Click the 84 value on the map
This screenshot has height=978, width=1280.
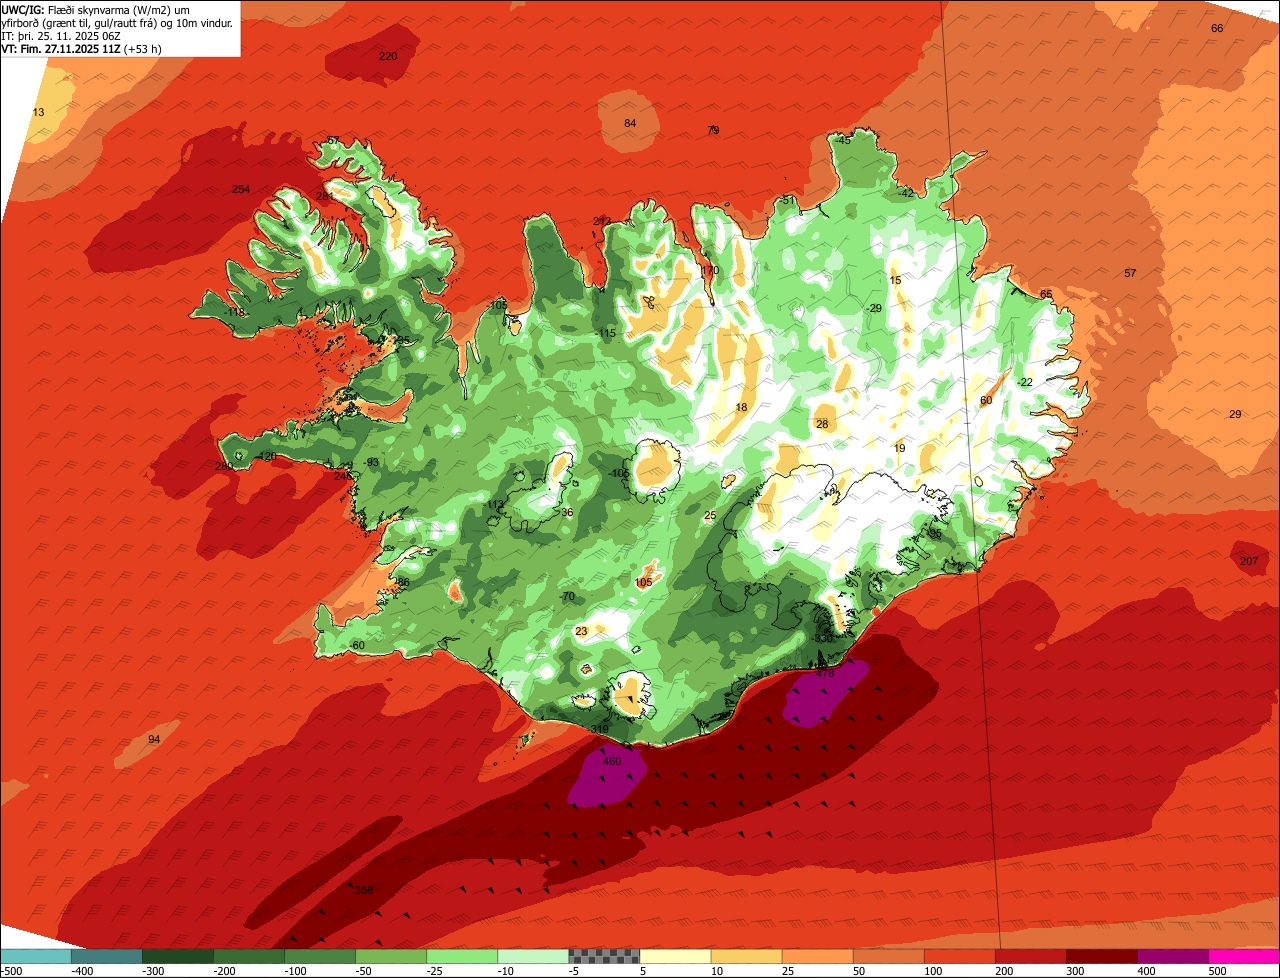(x=630, y=123)
